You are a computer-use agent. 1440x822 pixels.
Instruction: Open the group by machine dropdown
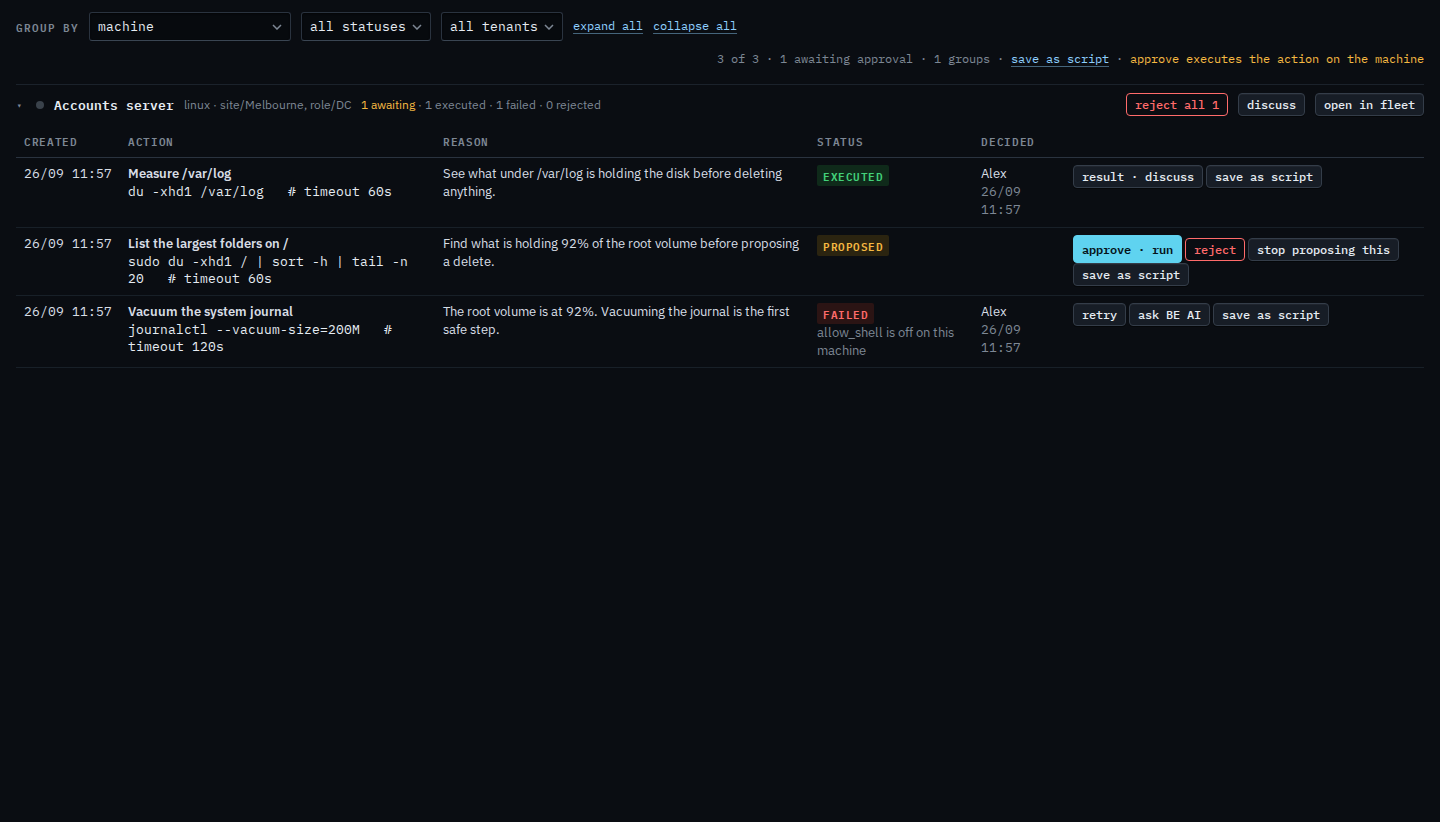click(x=190, y=27)
